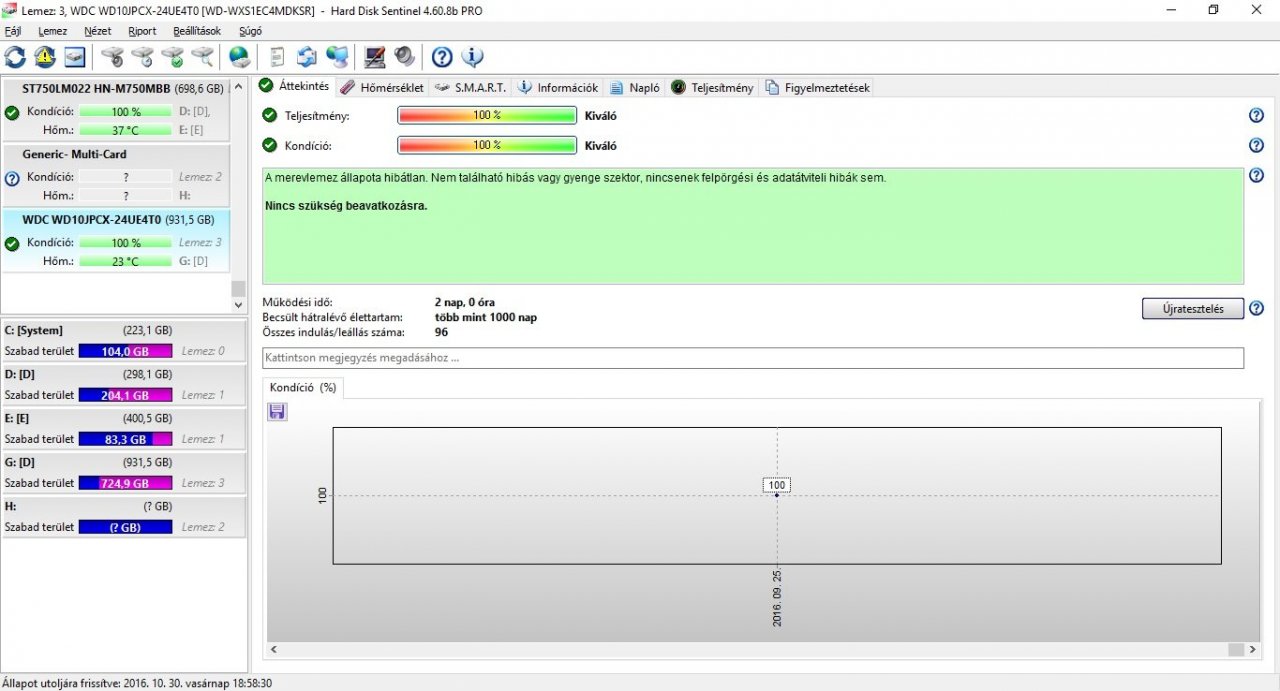Select the ST750LM022 HN-M750MBB disk
Viewport: 1280px width, 691px height.
click(115, 109)
